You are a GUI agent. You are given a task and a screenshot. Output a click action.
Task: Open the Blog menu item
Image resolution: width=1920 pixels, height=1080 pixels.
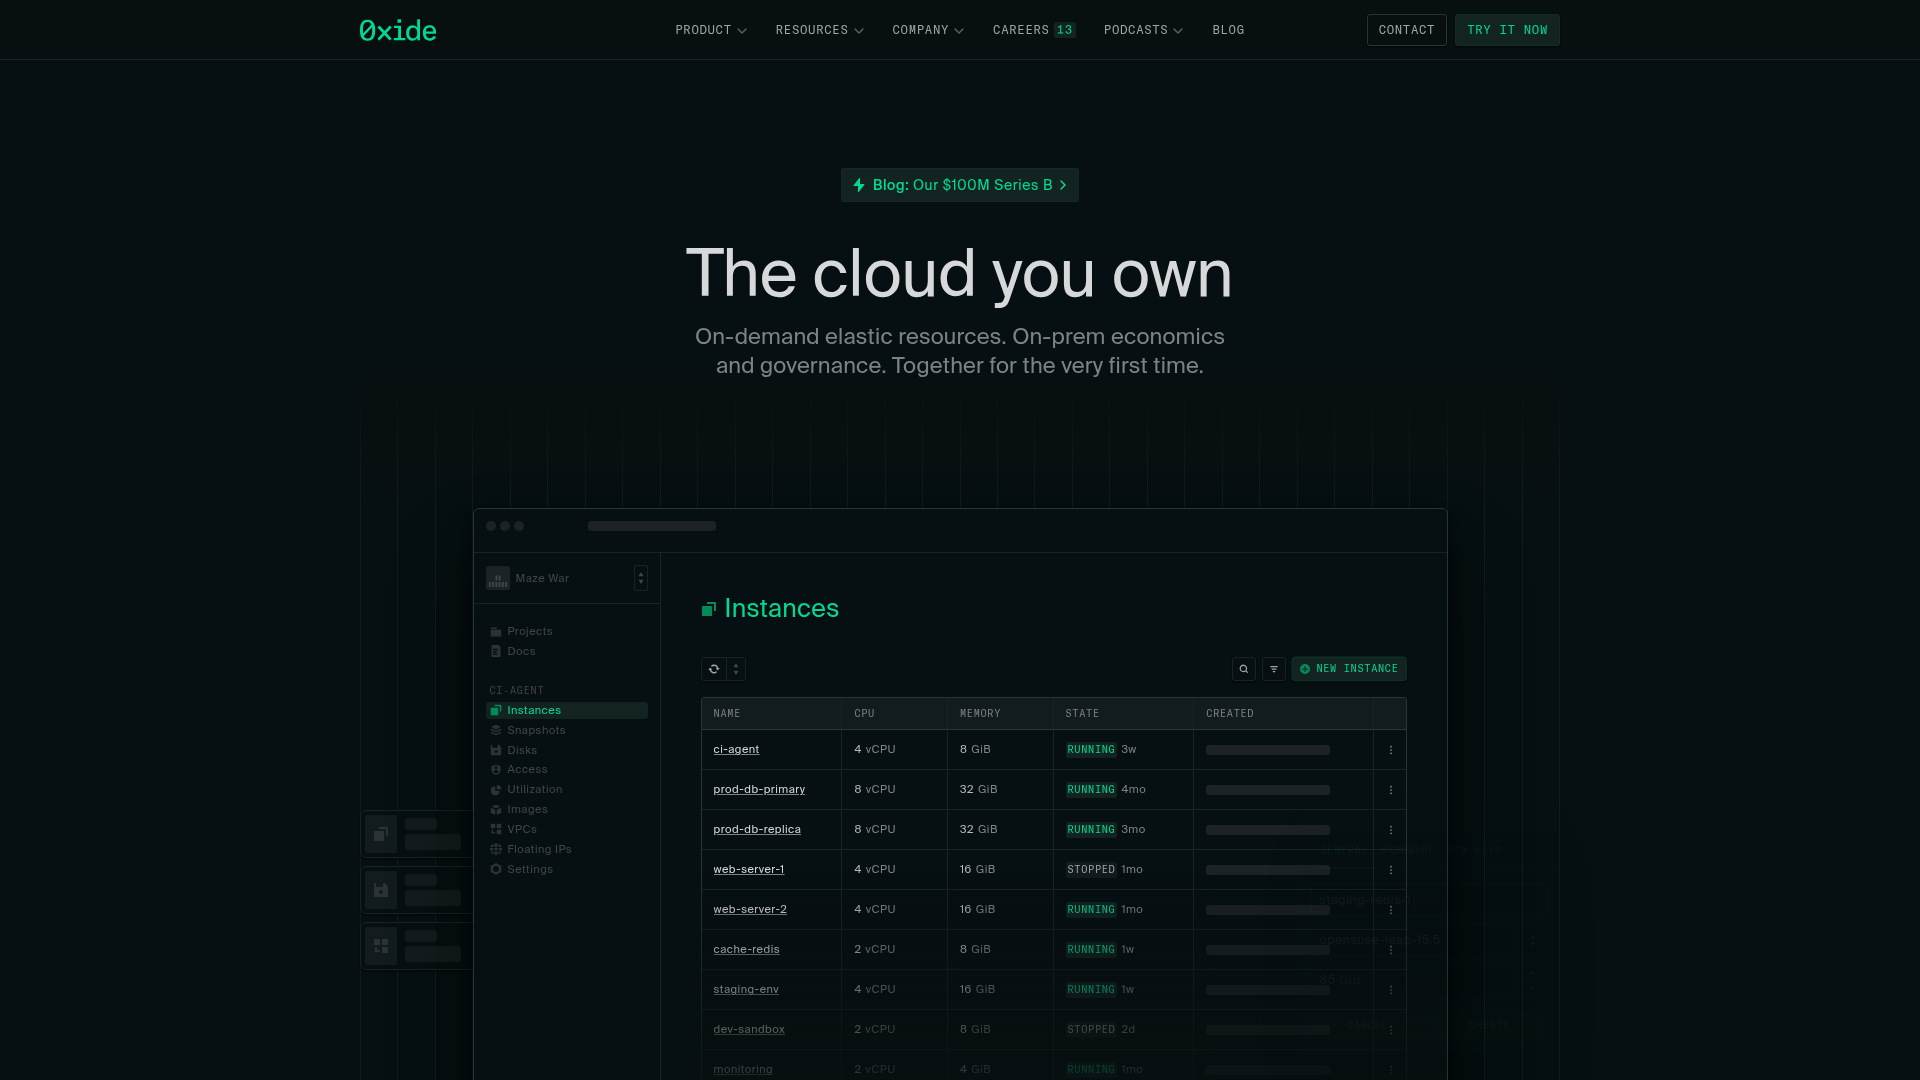point(1228,30)
